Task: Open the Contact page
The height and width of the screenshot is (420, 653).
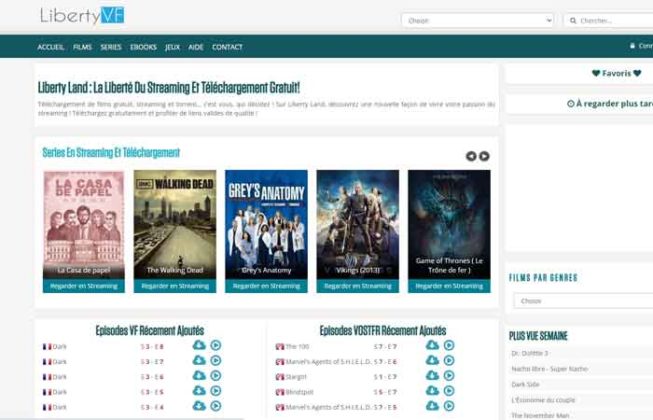Action: click(x=227, y=47)
